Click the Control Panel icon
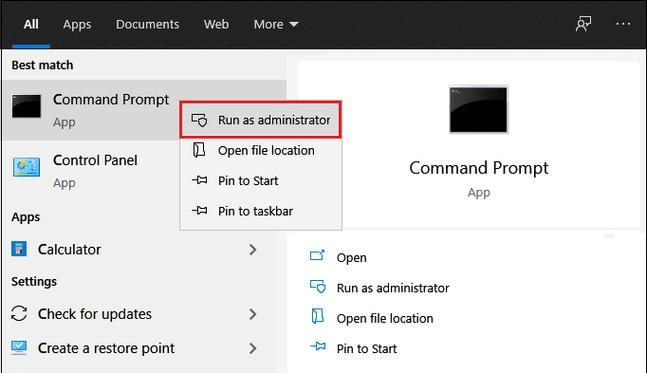 (x=26, y=167)
